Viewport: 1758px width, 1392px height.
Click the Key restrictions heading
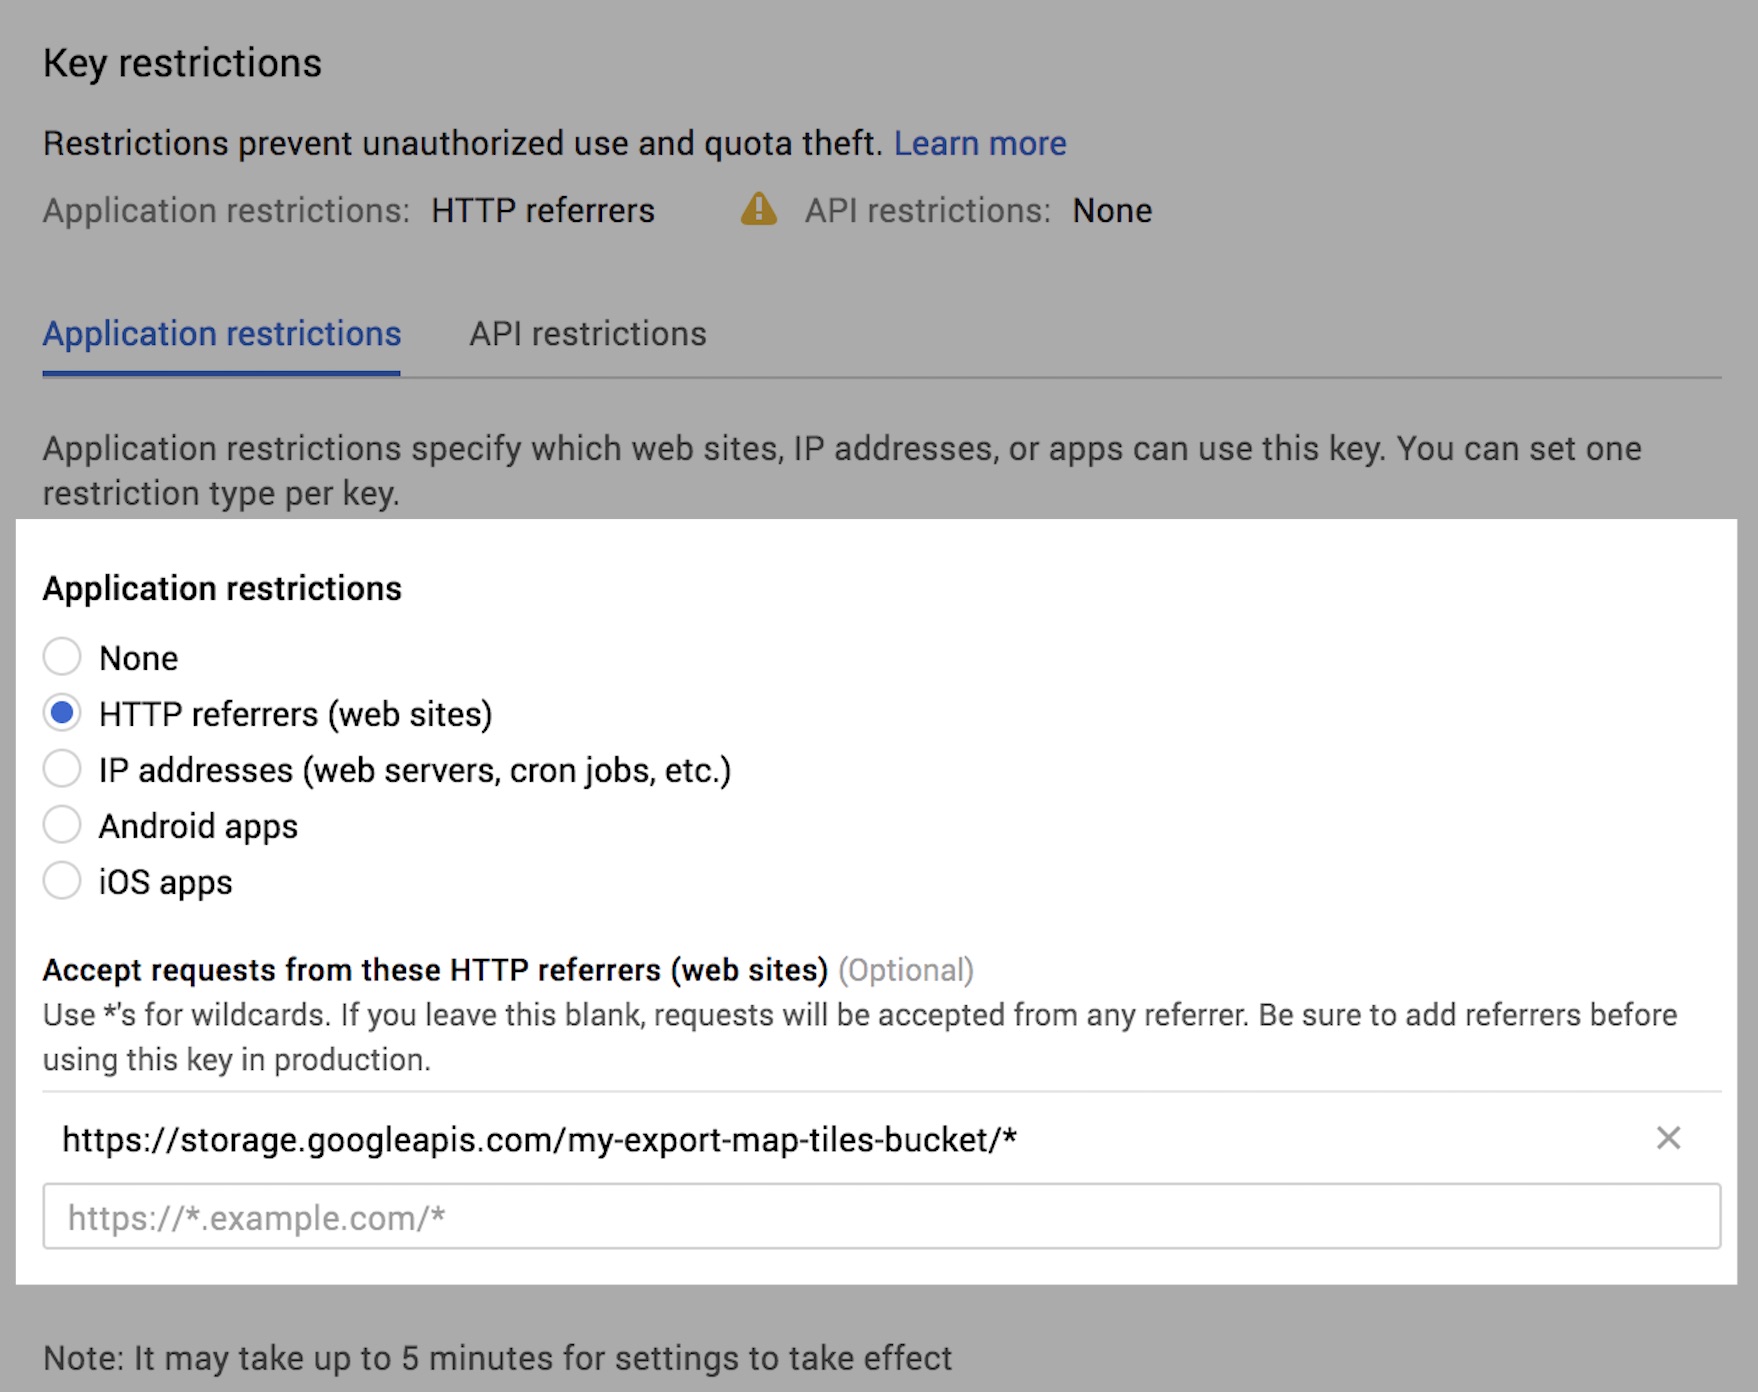tap(182, 63)
